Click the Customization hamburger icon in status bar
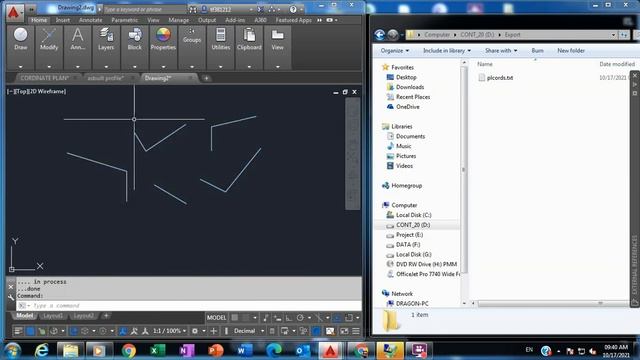640x360 pixels. [356, 331]
